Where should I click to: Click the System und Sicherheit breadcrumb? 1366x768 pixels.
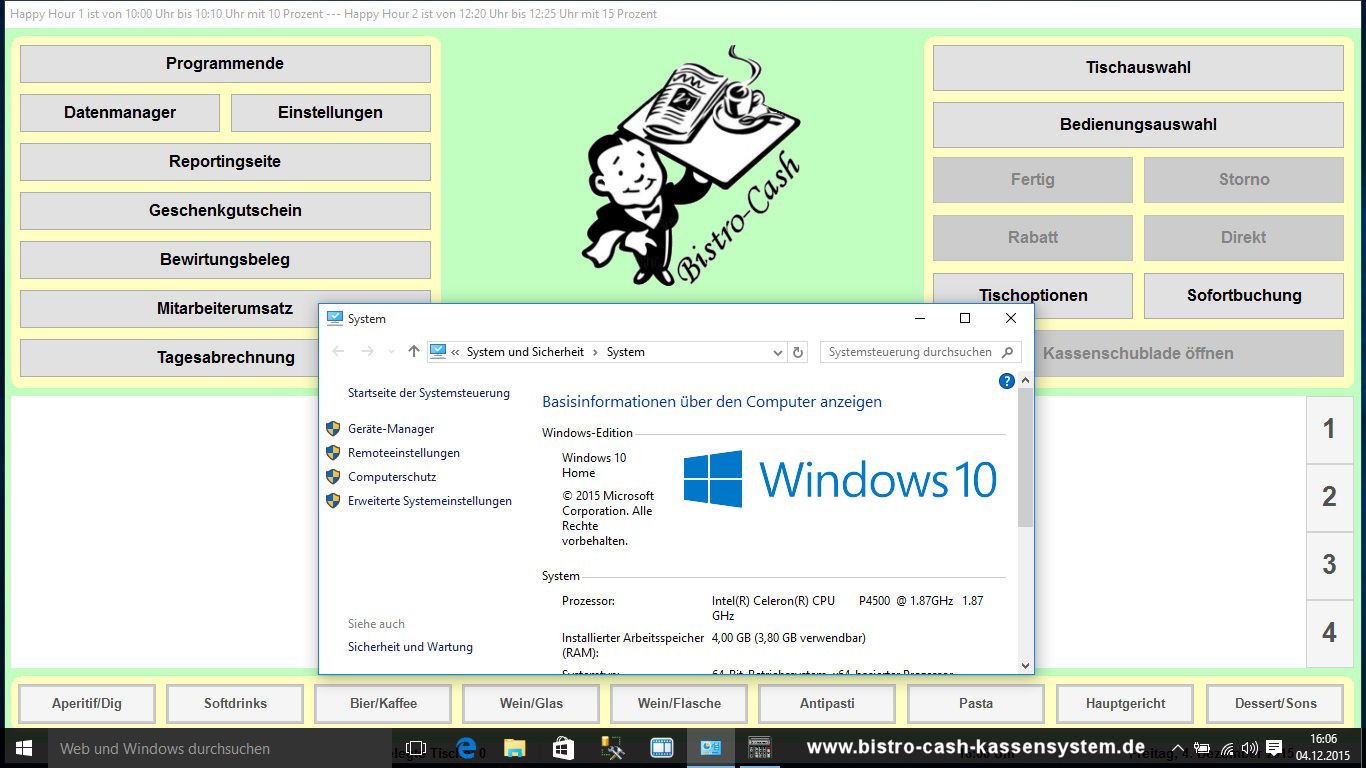pos(525,352)
